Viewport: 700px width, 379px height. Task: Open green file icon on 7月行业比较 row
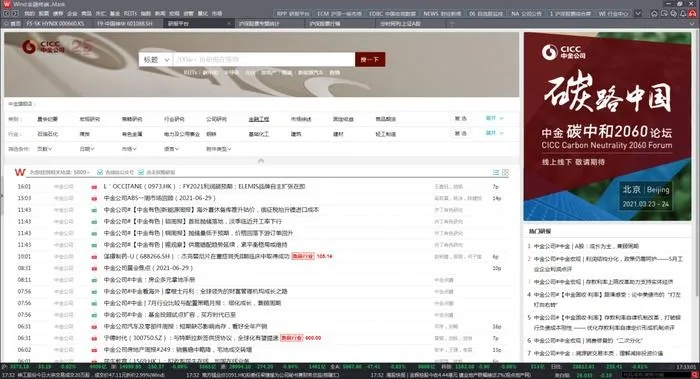[x=94, y=304]
